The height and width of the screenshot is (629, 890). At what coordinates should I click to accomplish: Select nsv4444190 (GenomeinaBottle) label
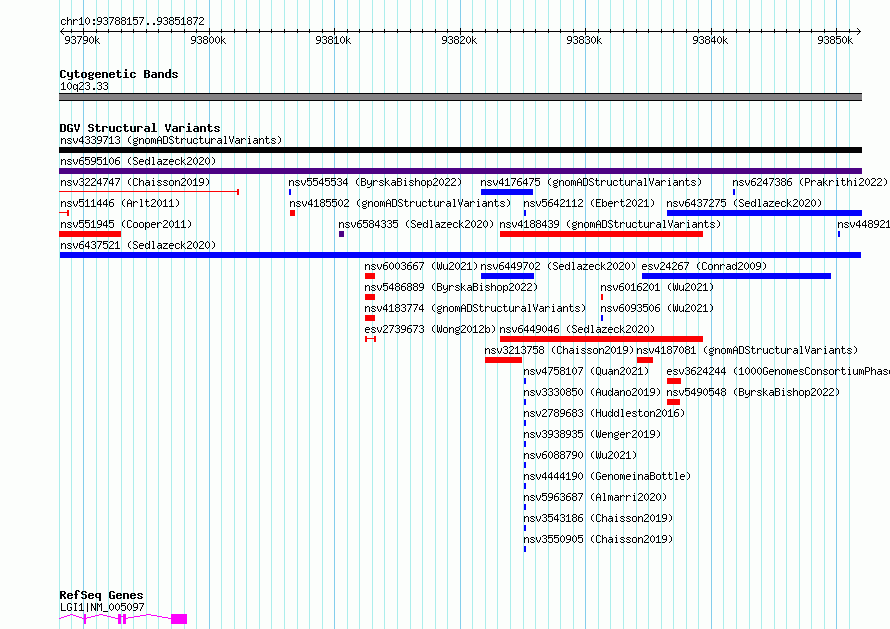click(x=607, y=476)
